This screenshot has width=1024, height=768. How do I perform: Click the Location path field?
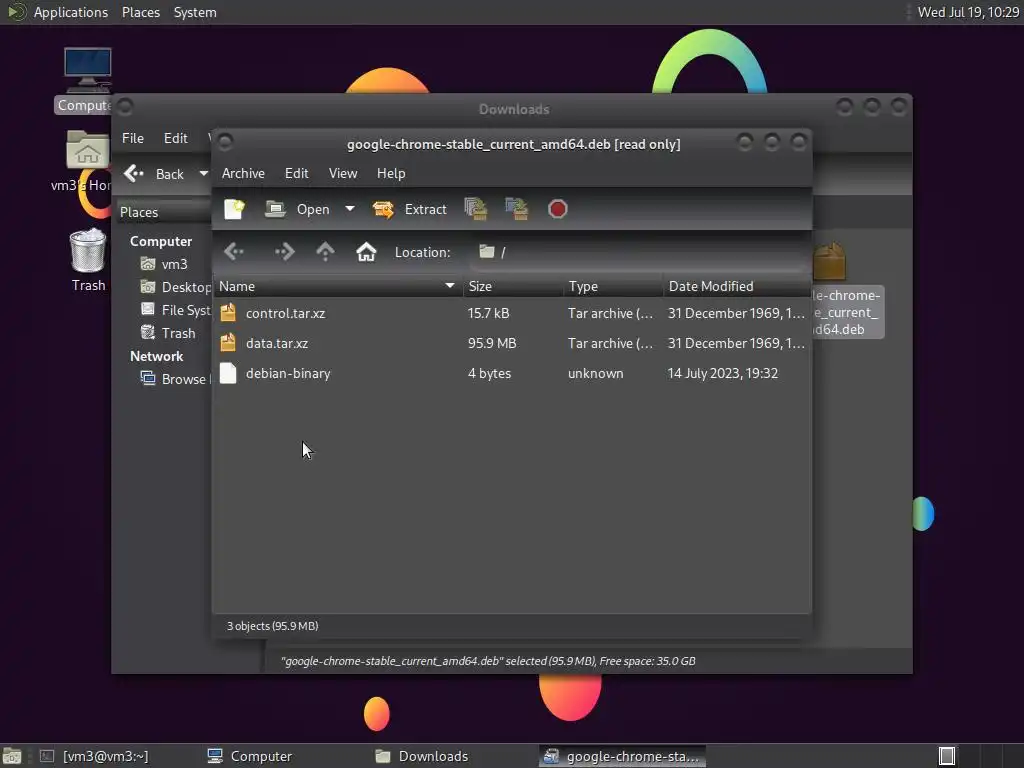[x=639, y=252]
